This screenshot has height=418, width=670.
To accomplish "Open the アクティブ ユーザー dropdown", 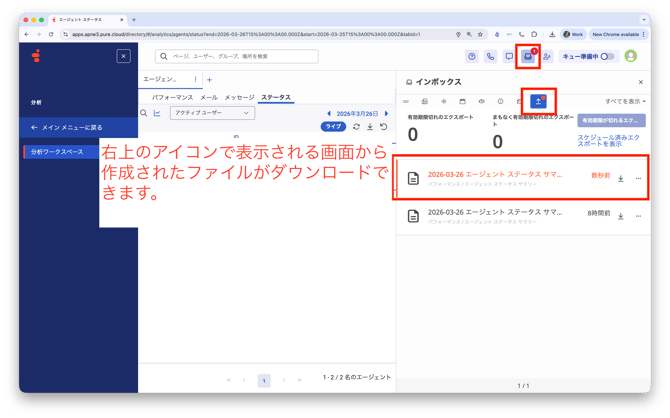I will [212, 113].
